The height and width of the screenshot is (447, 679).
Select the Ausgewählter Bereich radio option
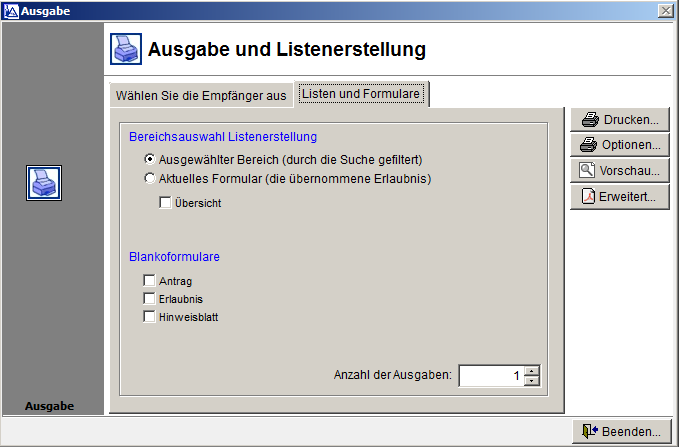point(150,159)
